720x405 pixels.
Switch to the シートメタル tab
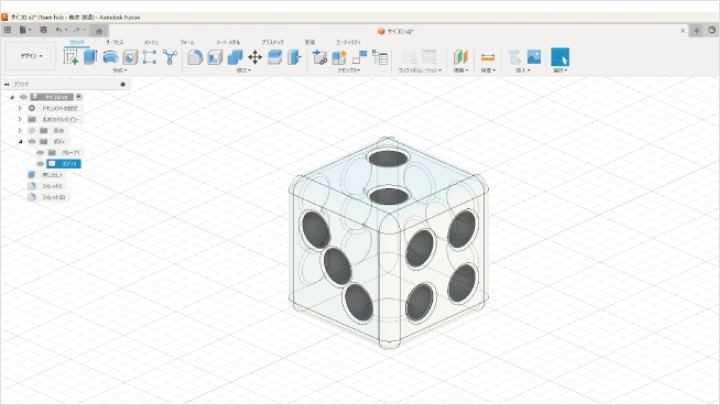point(228,42)
